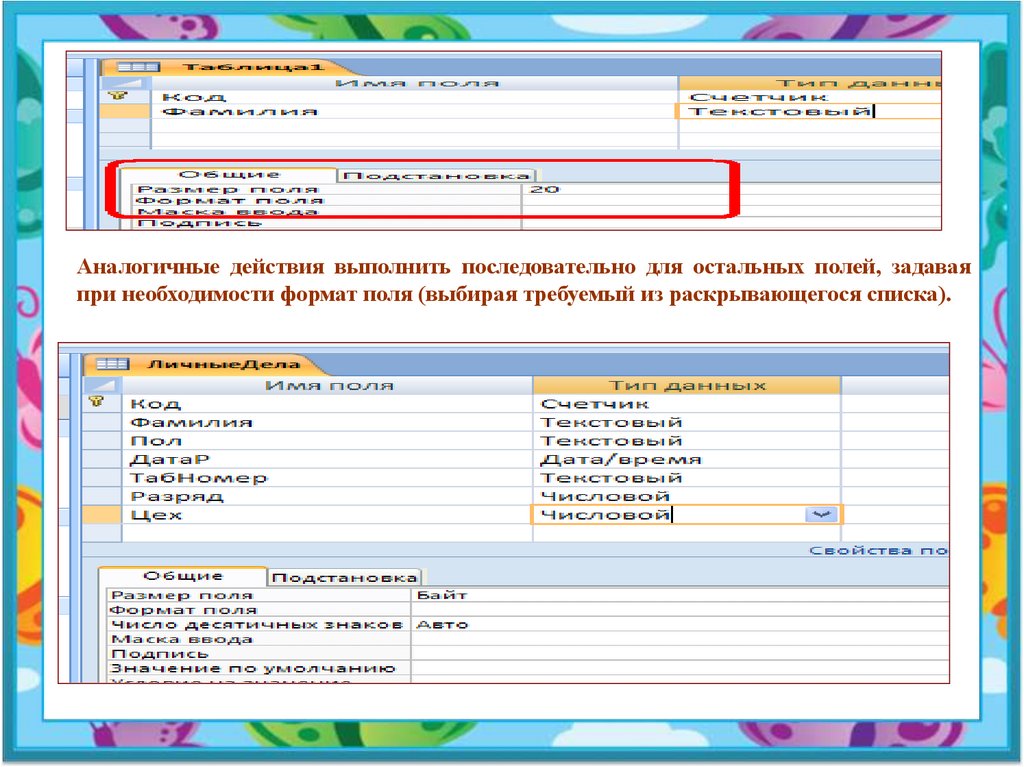
Task: Click Текстовый data type cell in Таблица1
Action: tap(810, 111)
